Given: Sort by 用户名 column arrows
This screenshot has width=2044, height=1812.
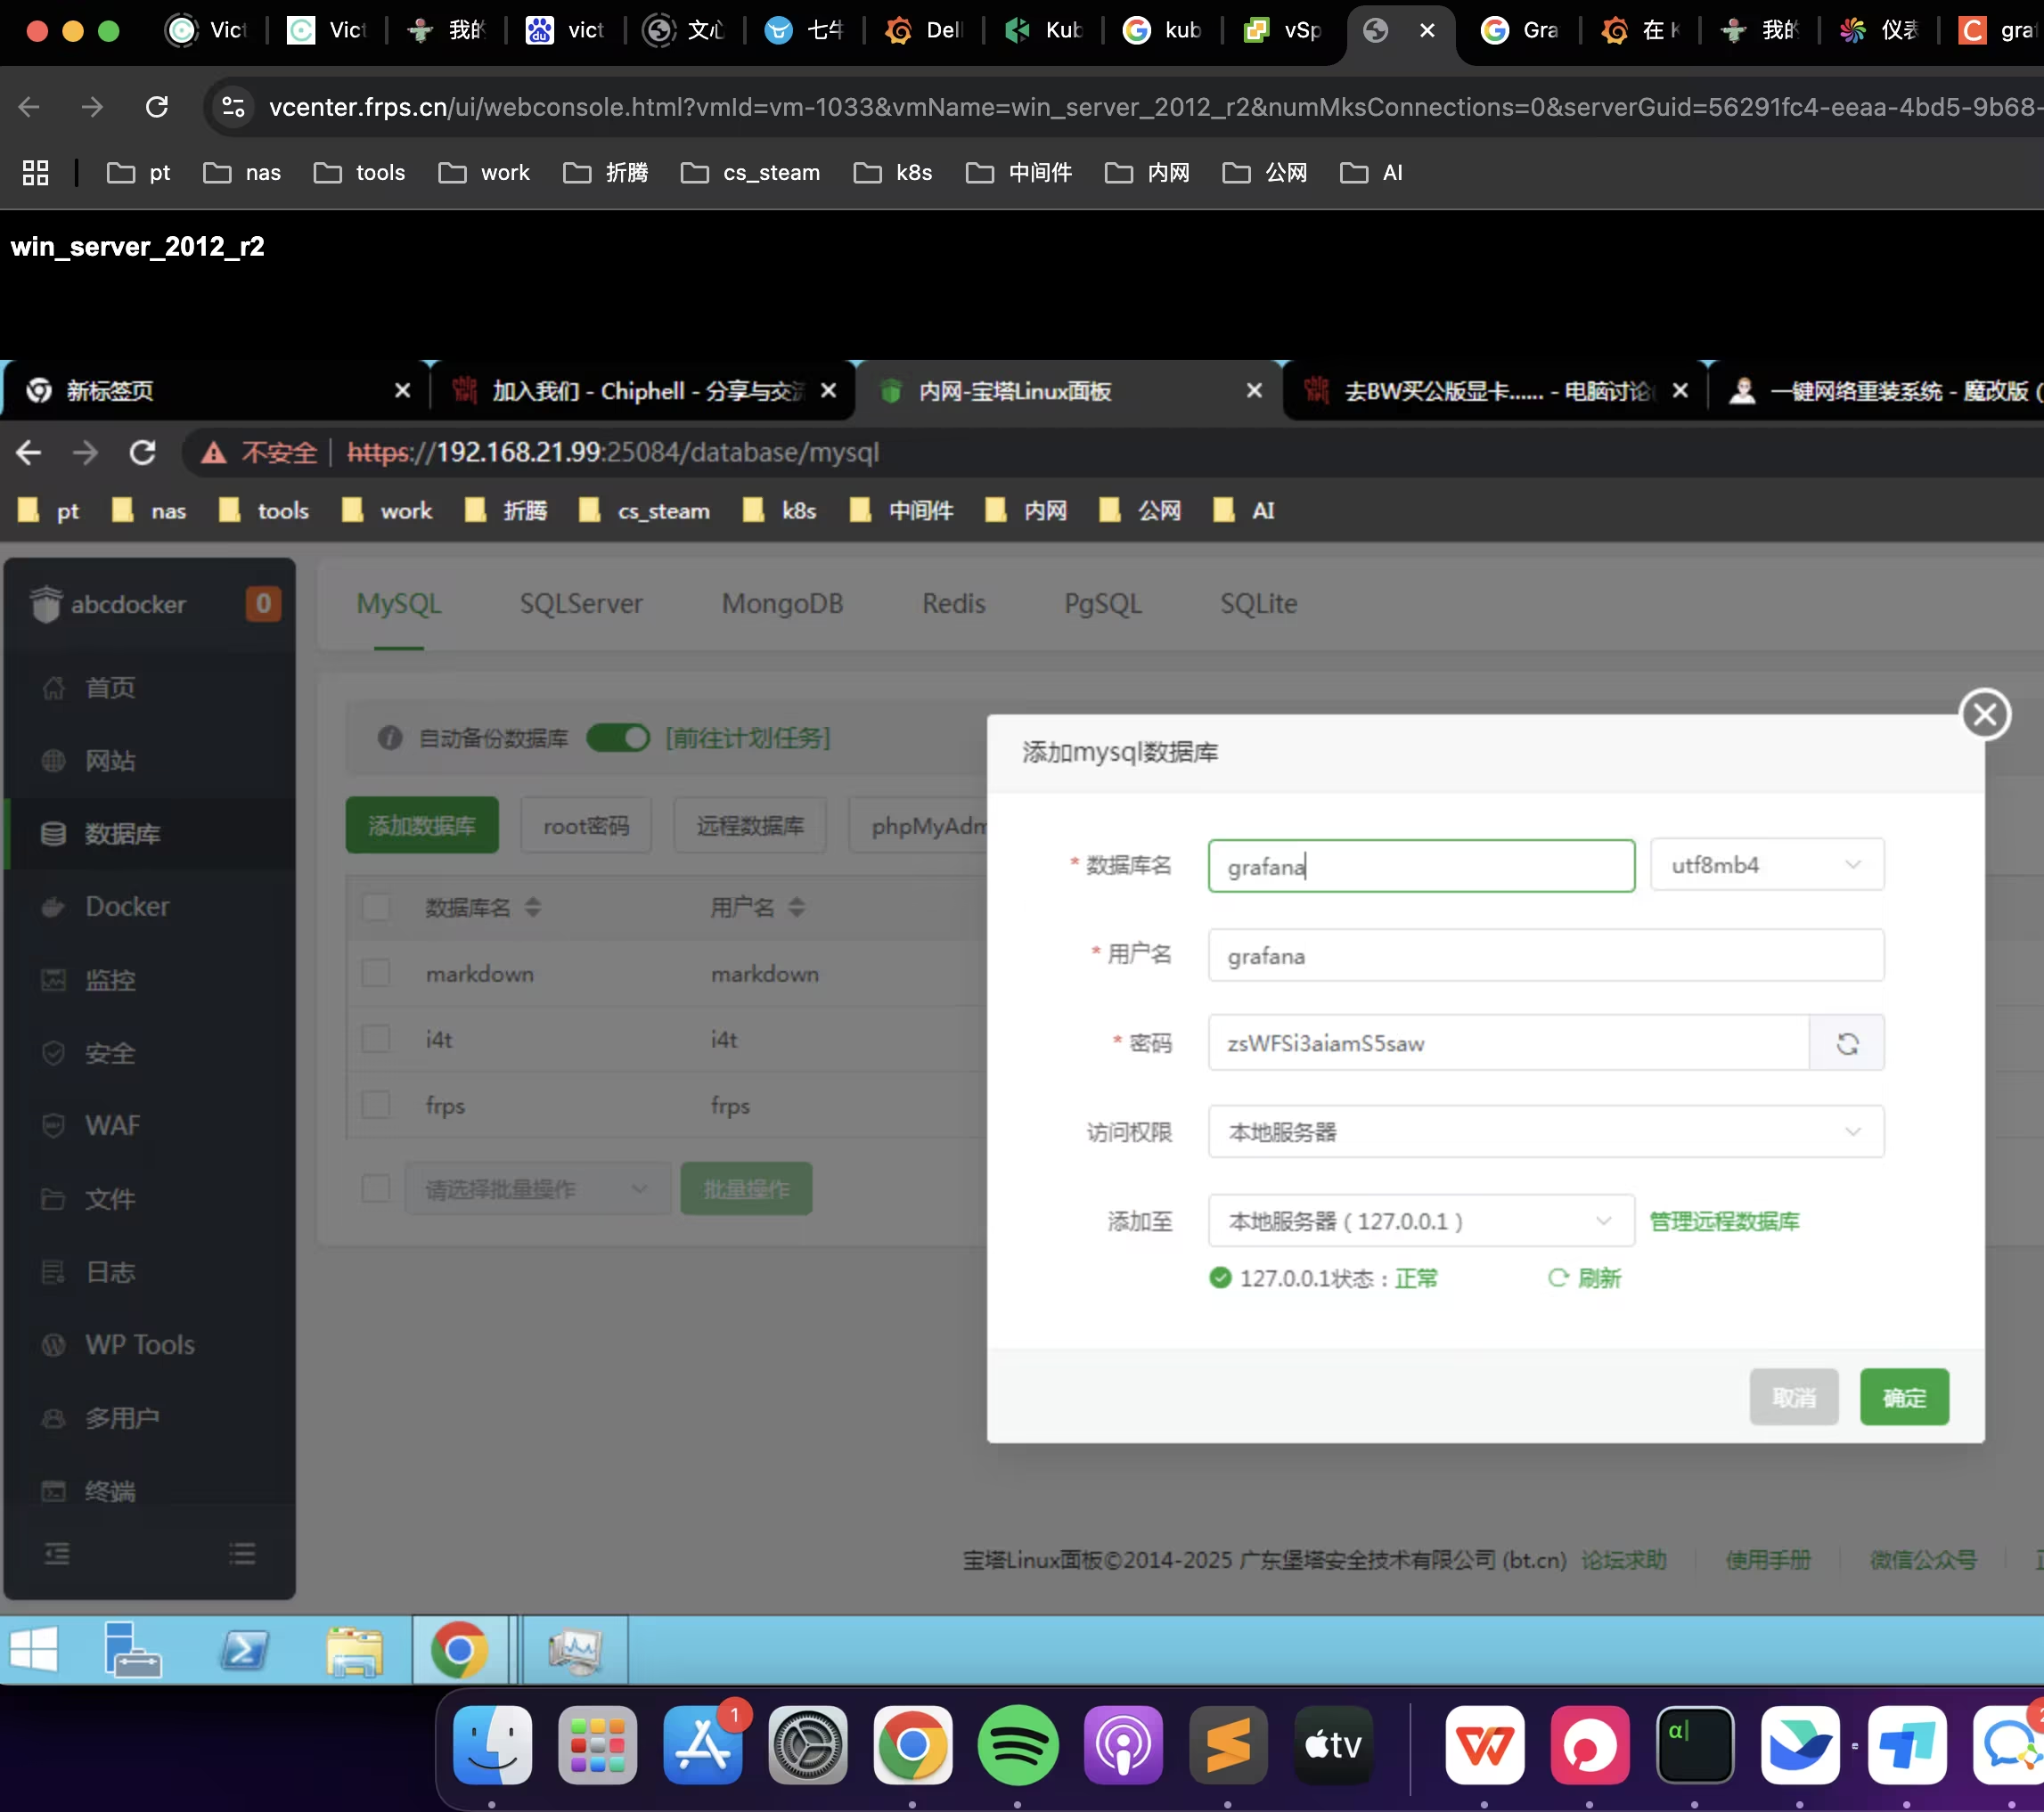Looking at the screenshot, I should 796,907.
